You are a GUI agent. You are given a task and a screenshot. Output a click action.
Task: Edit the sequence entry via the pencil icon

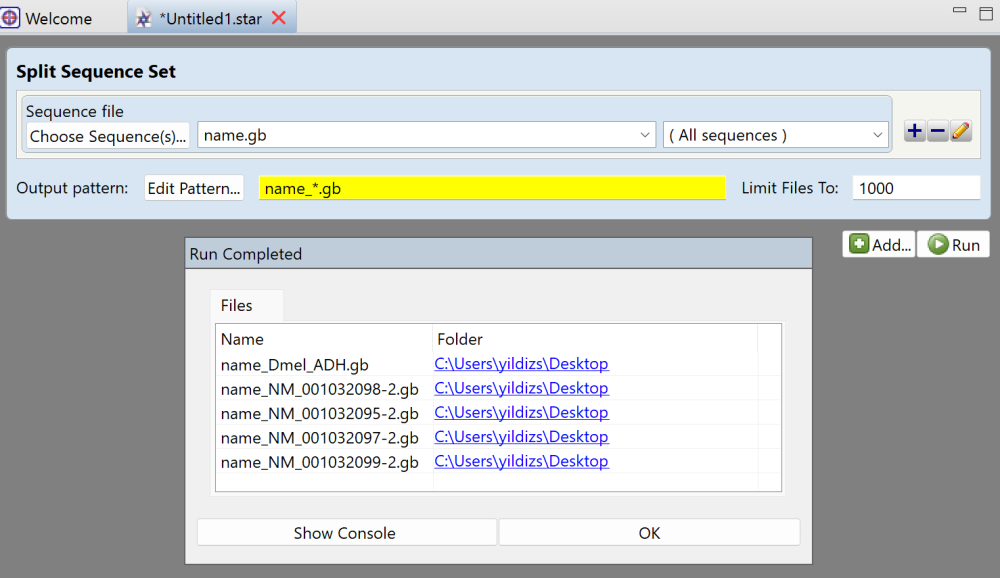960,130
